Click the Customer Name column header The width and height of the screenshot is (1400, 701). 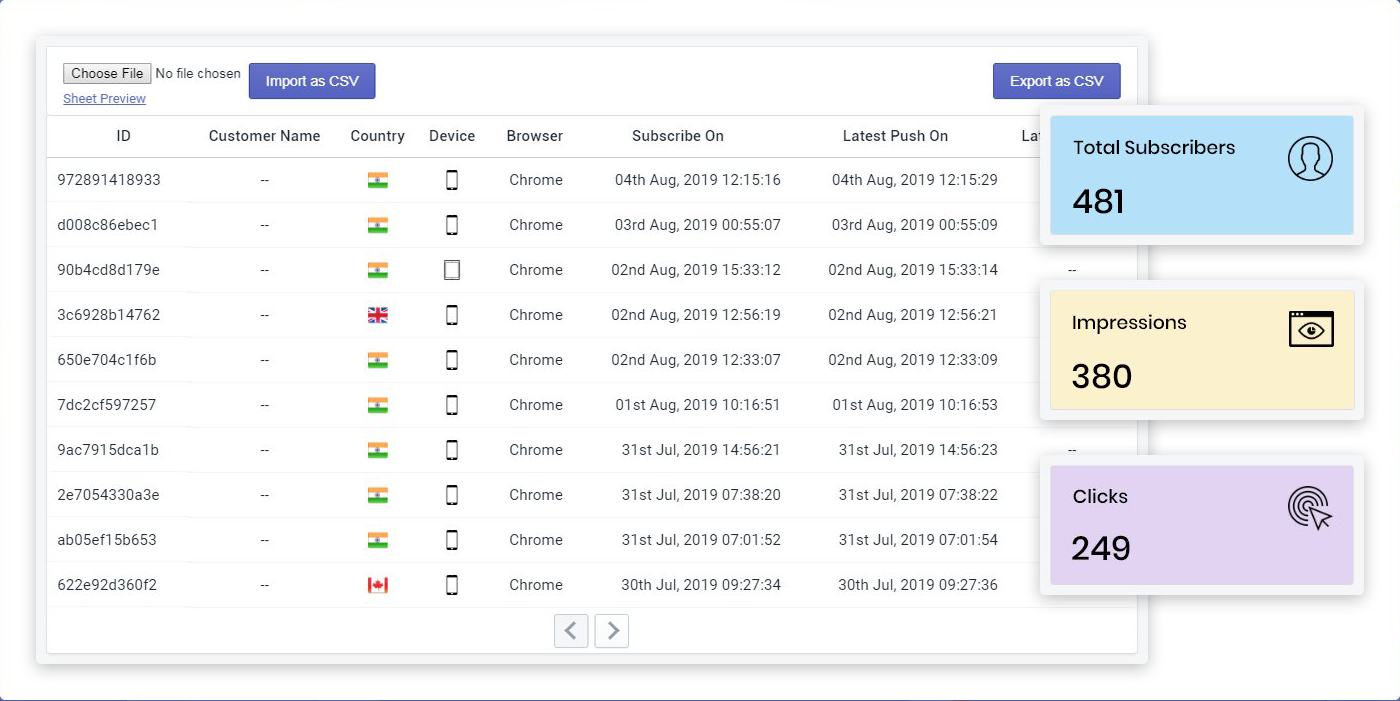(x=264, y=136)
